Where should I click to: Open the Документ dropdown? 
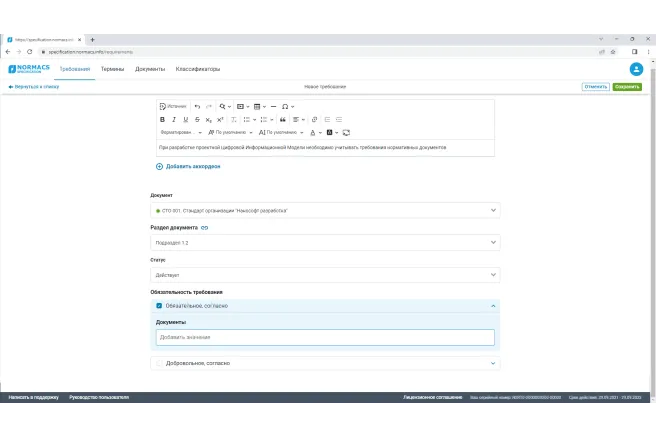click(325, 211)
